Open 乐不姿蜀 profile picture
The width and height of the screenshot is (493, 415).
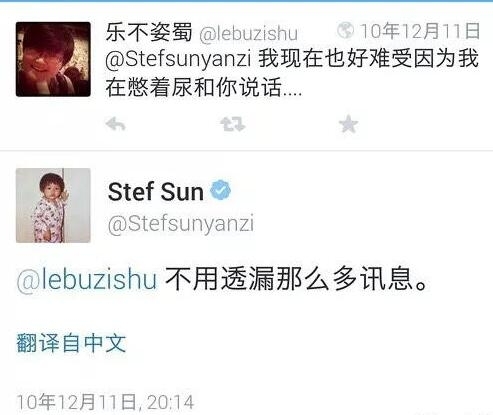click(53, 59)
